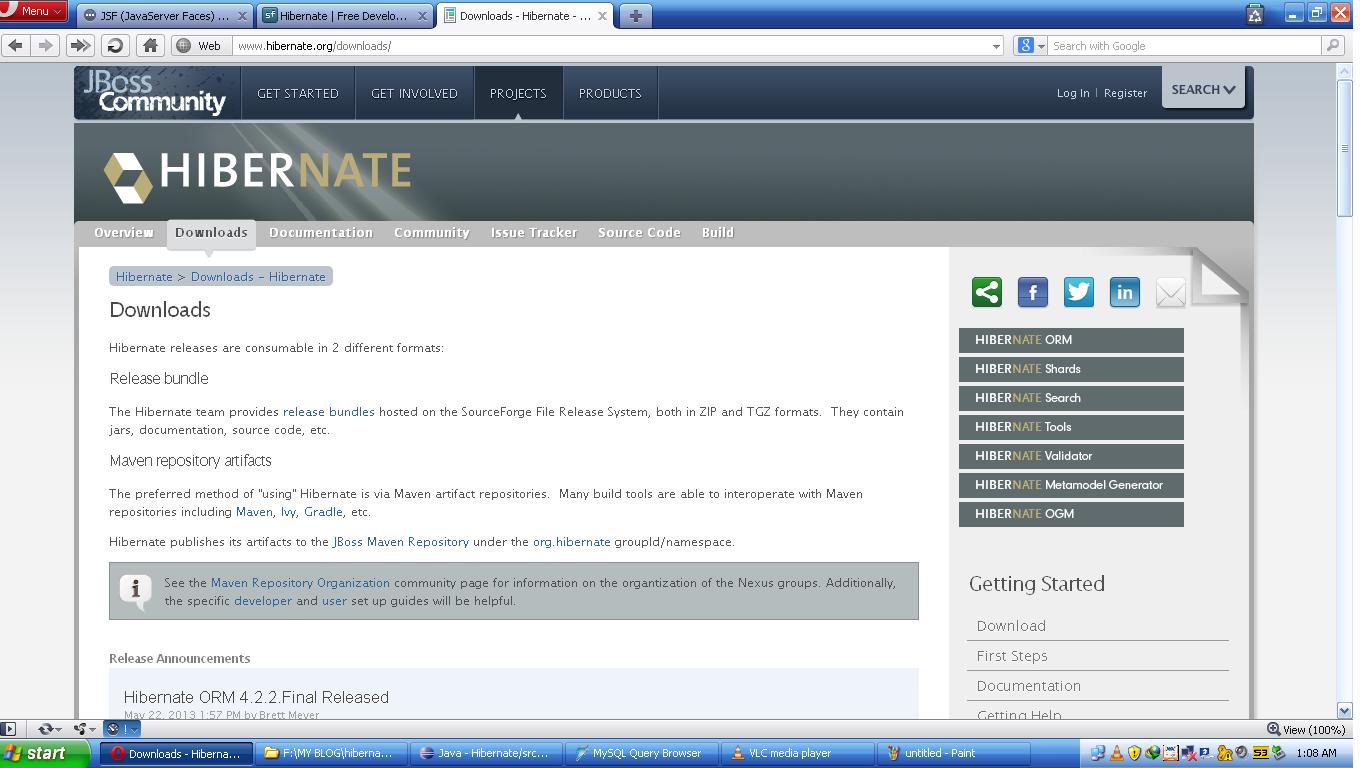The height and width of the screenshot is (768, 1360).
Task: Click the JBoss Community logo
Action: (155, 92)
